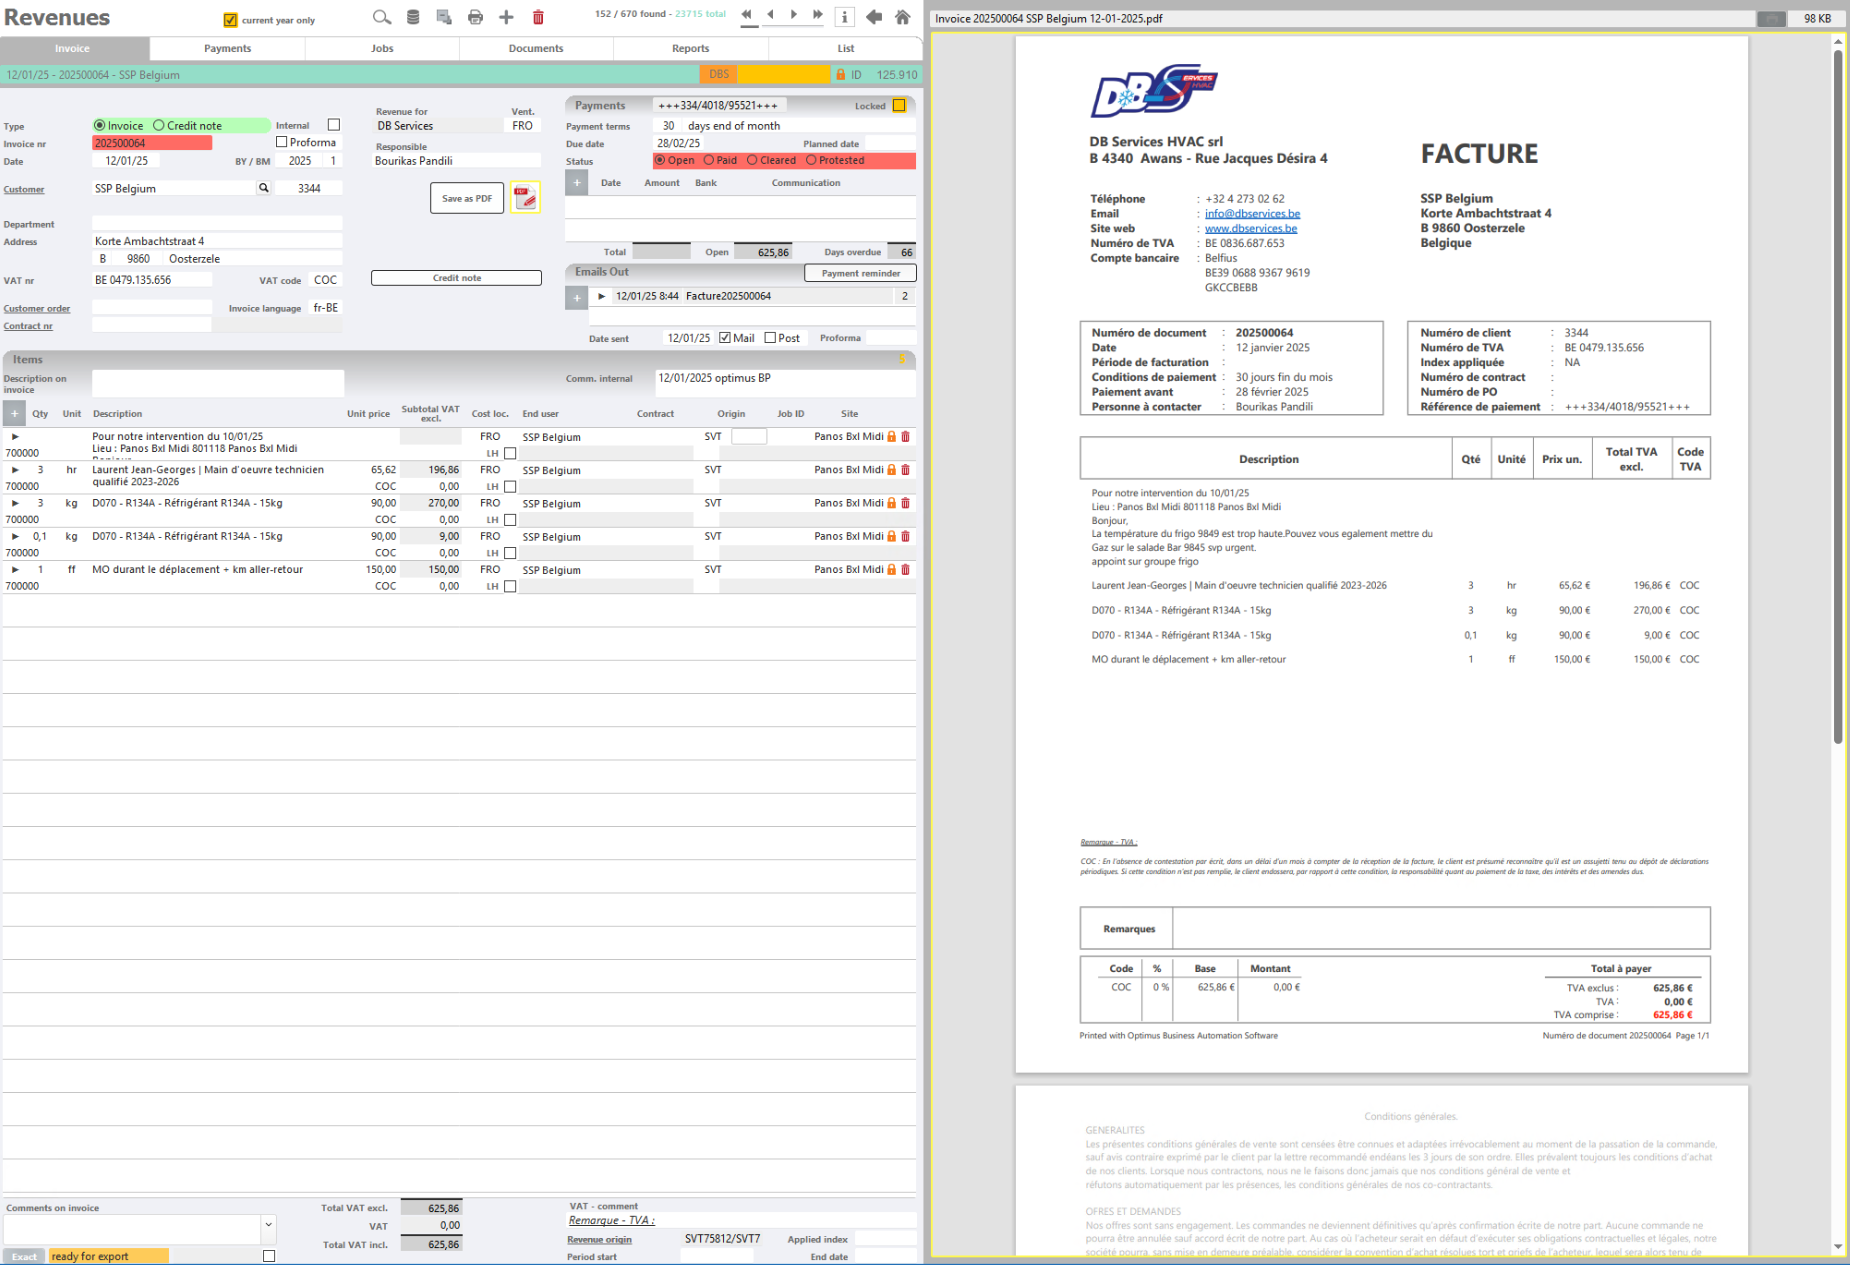
Task: Click the home icon in toolbar
Action: [x=902, y=17]
